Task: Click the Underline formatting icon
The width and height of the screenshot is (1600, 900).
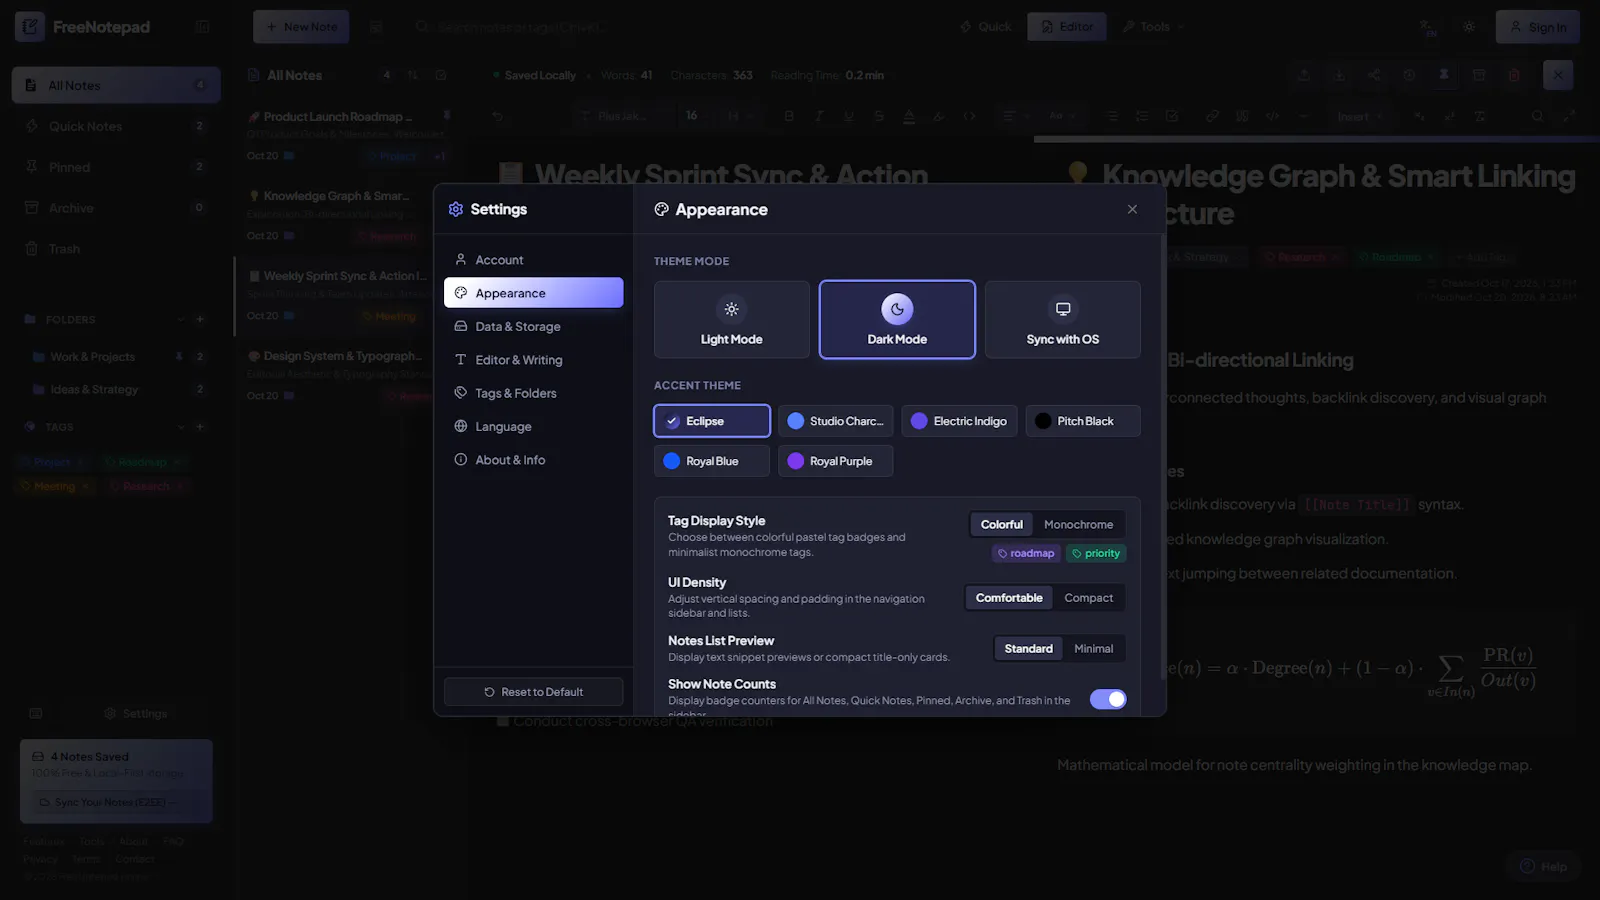Action: 849,116
